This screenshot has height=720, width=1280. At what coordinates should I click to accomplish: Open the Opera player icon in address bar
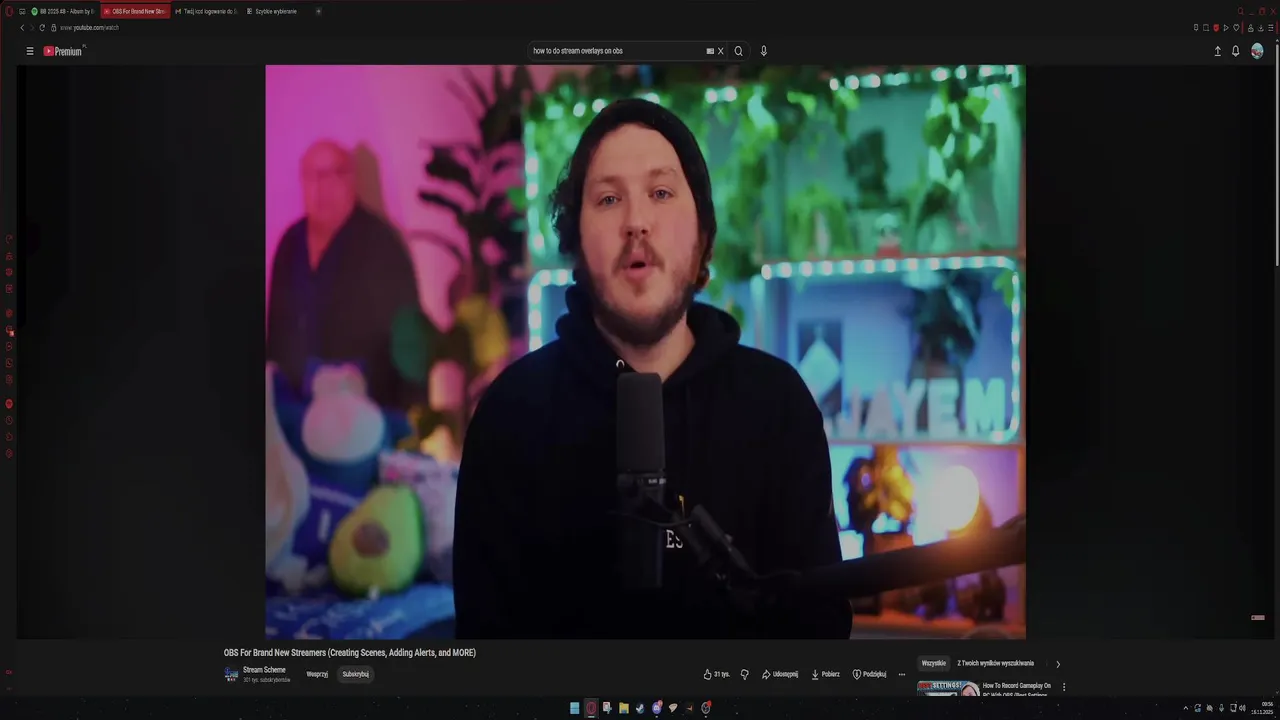pyautogui.click(x=1226, y=27)
